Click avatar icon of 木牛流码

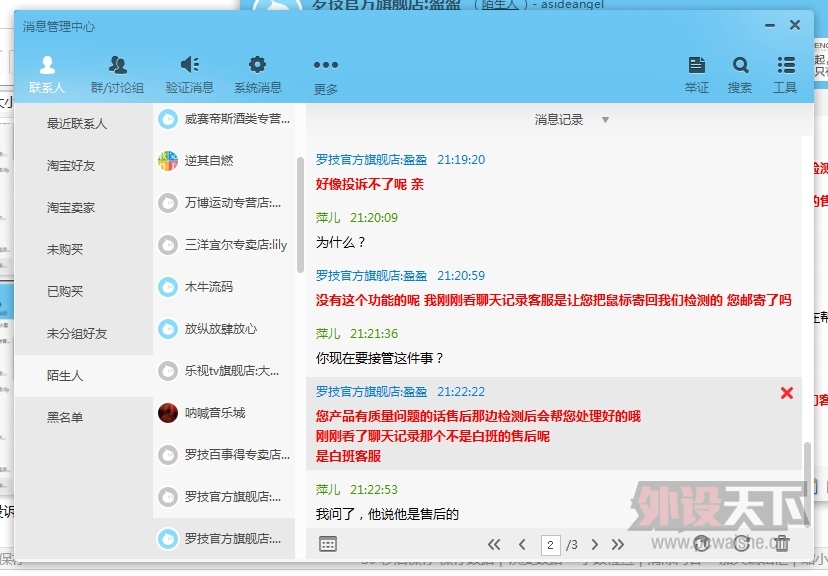[x=168, y=287]
